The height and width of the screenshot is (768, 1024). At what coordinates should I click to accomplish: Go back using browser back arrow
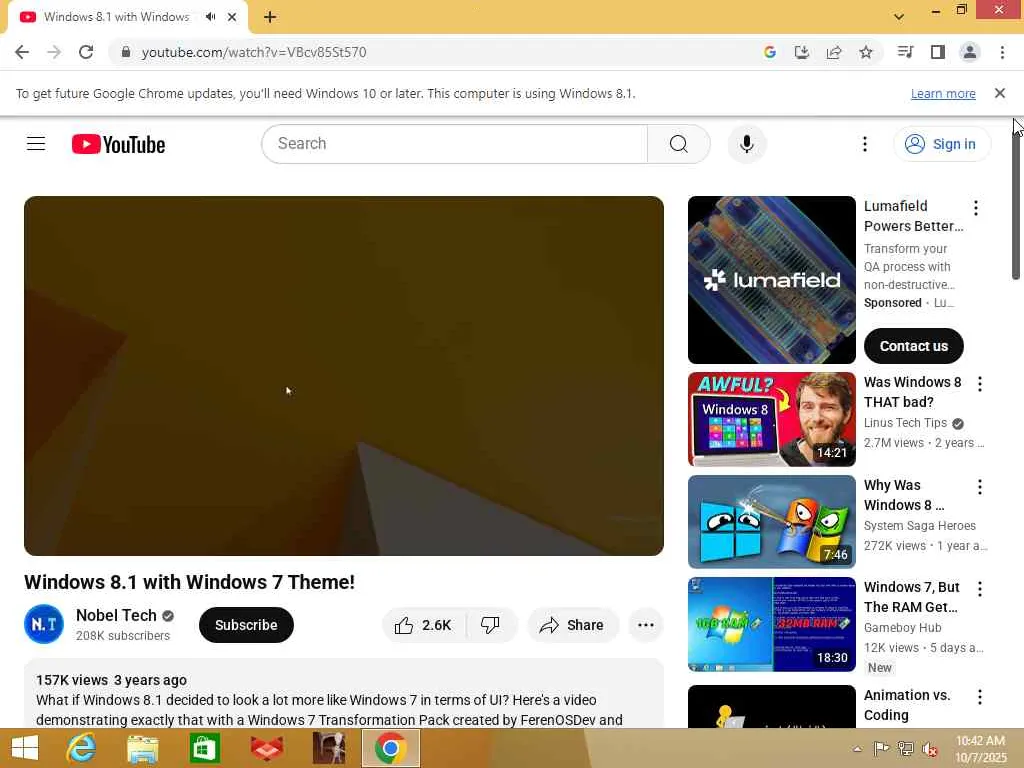click(x=22, y=52)
